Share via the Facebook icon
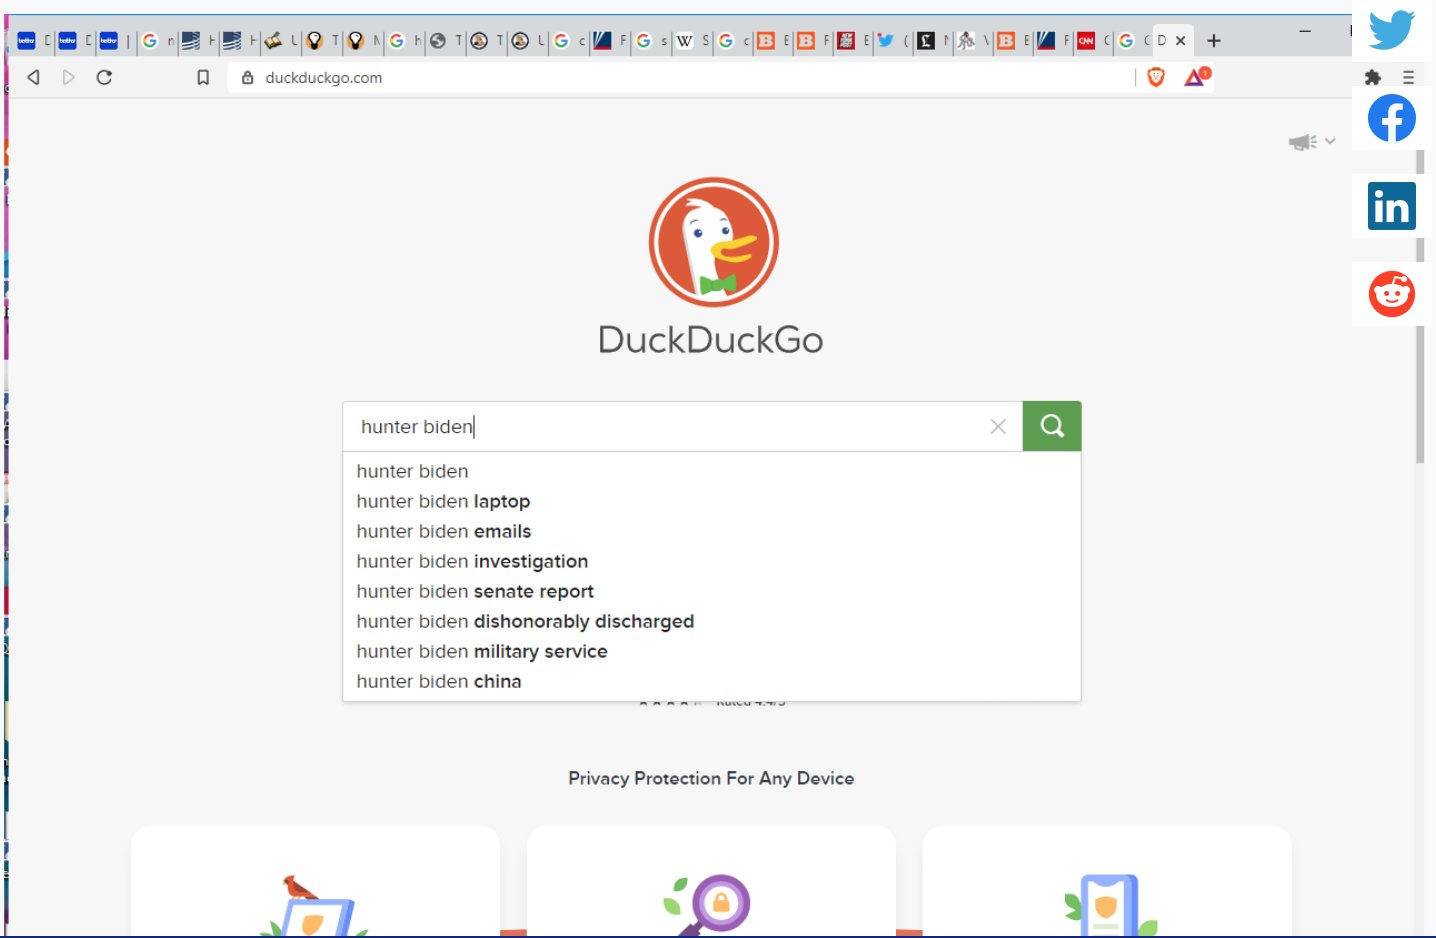 point(1392,118)
